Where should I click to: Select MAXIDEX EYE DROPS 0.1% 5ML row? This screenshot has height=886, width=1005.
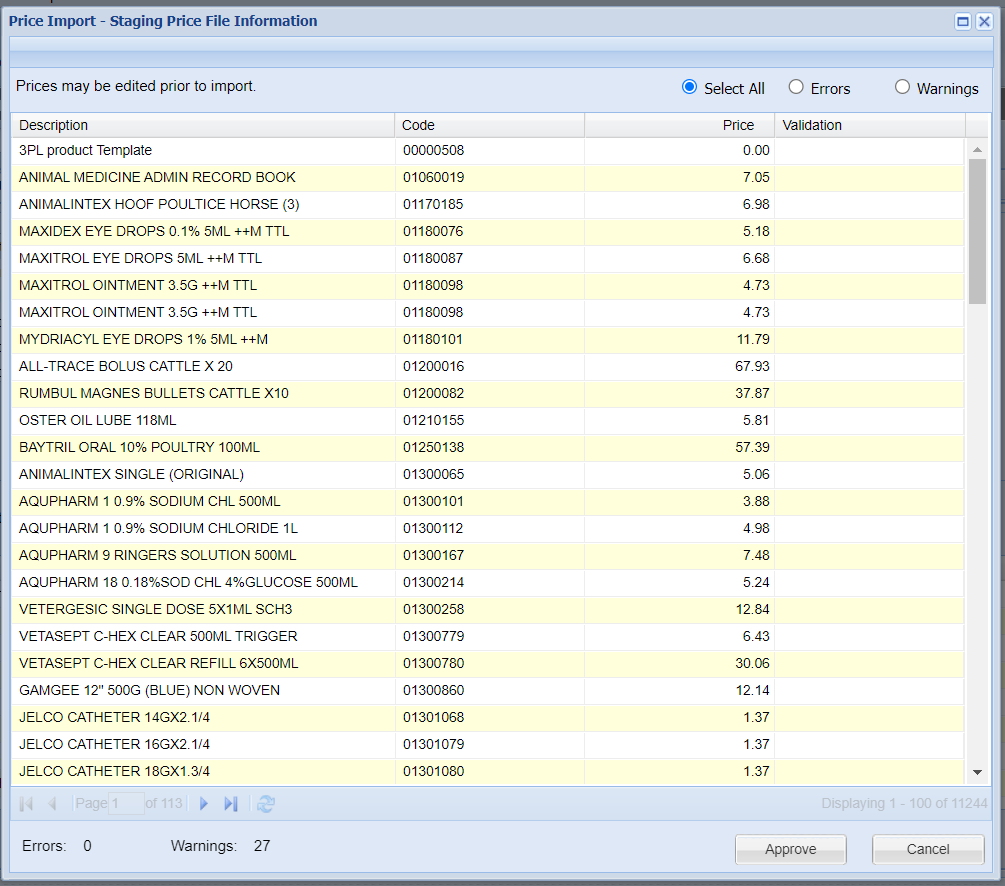point(487,231)
